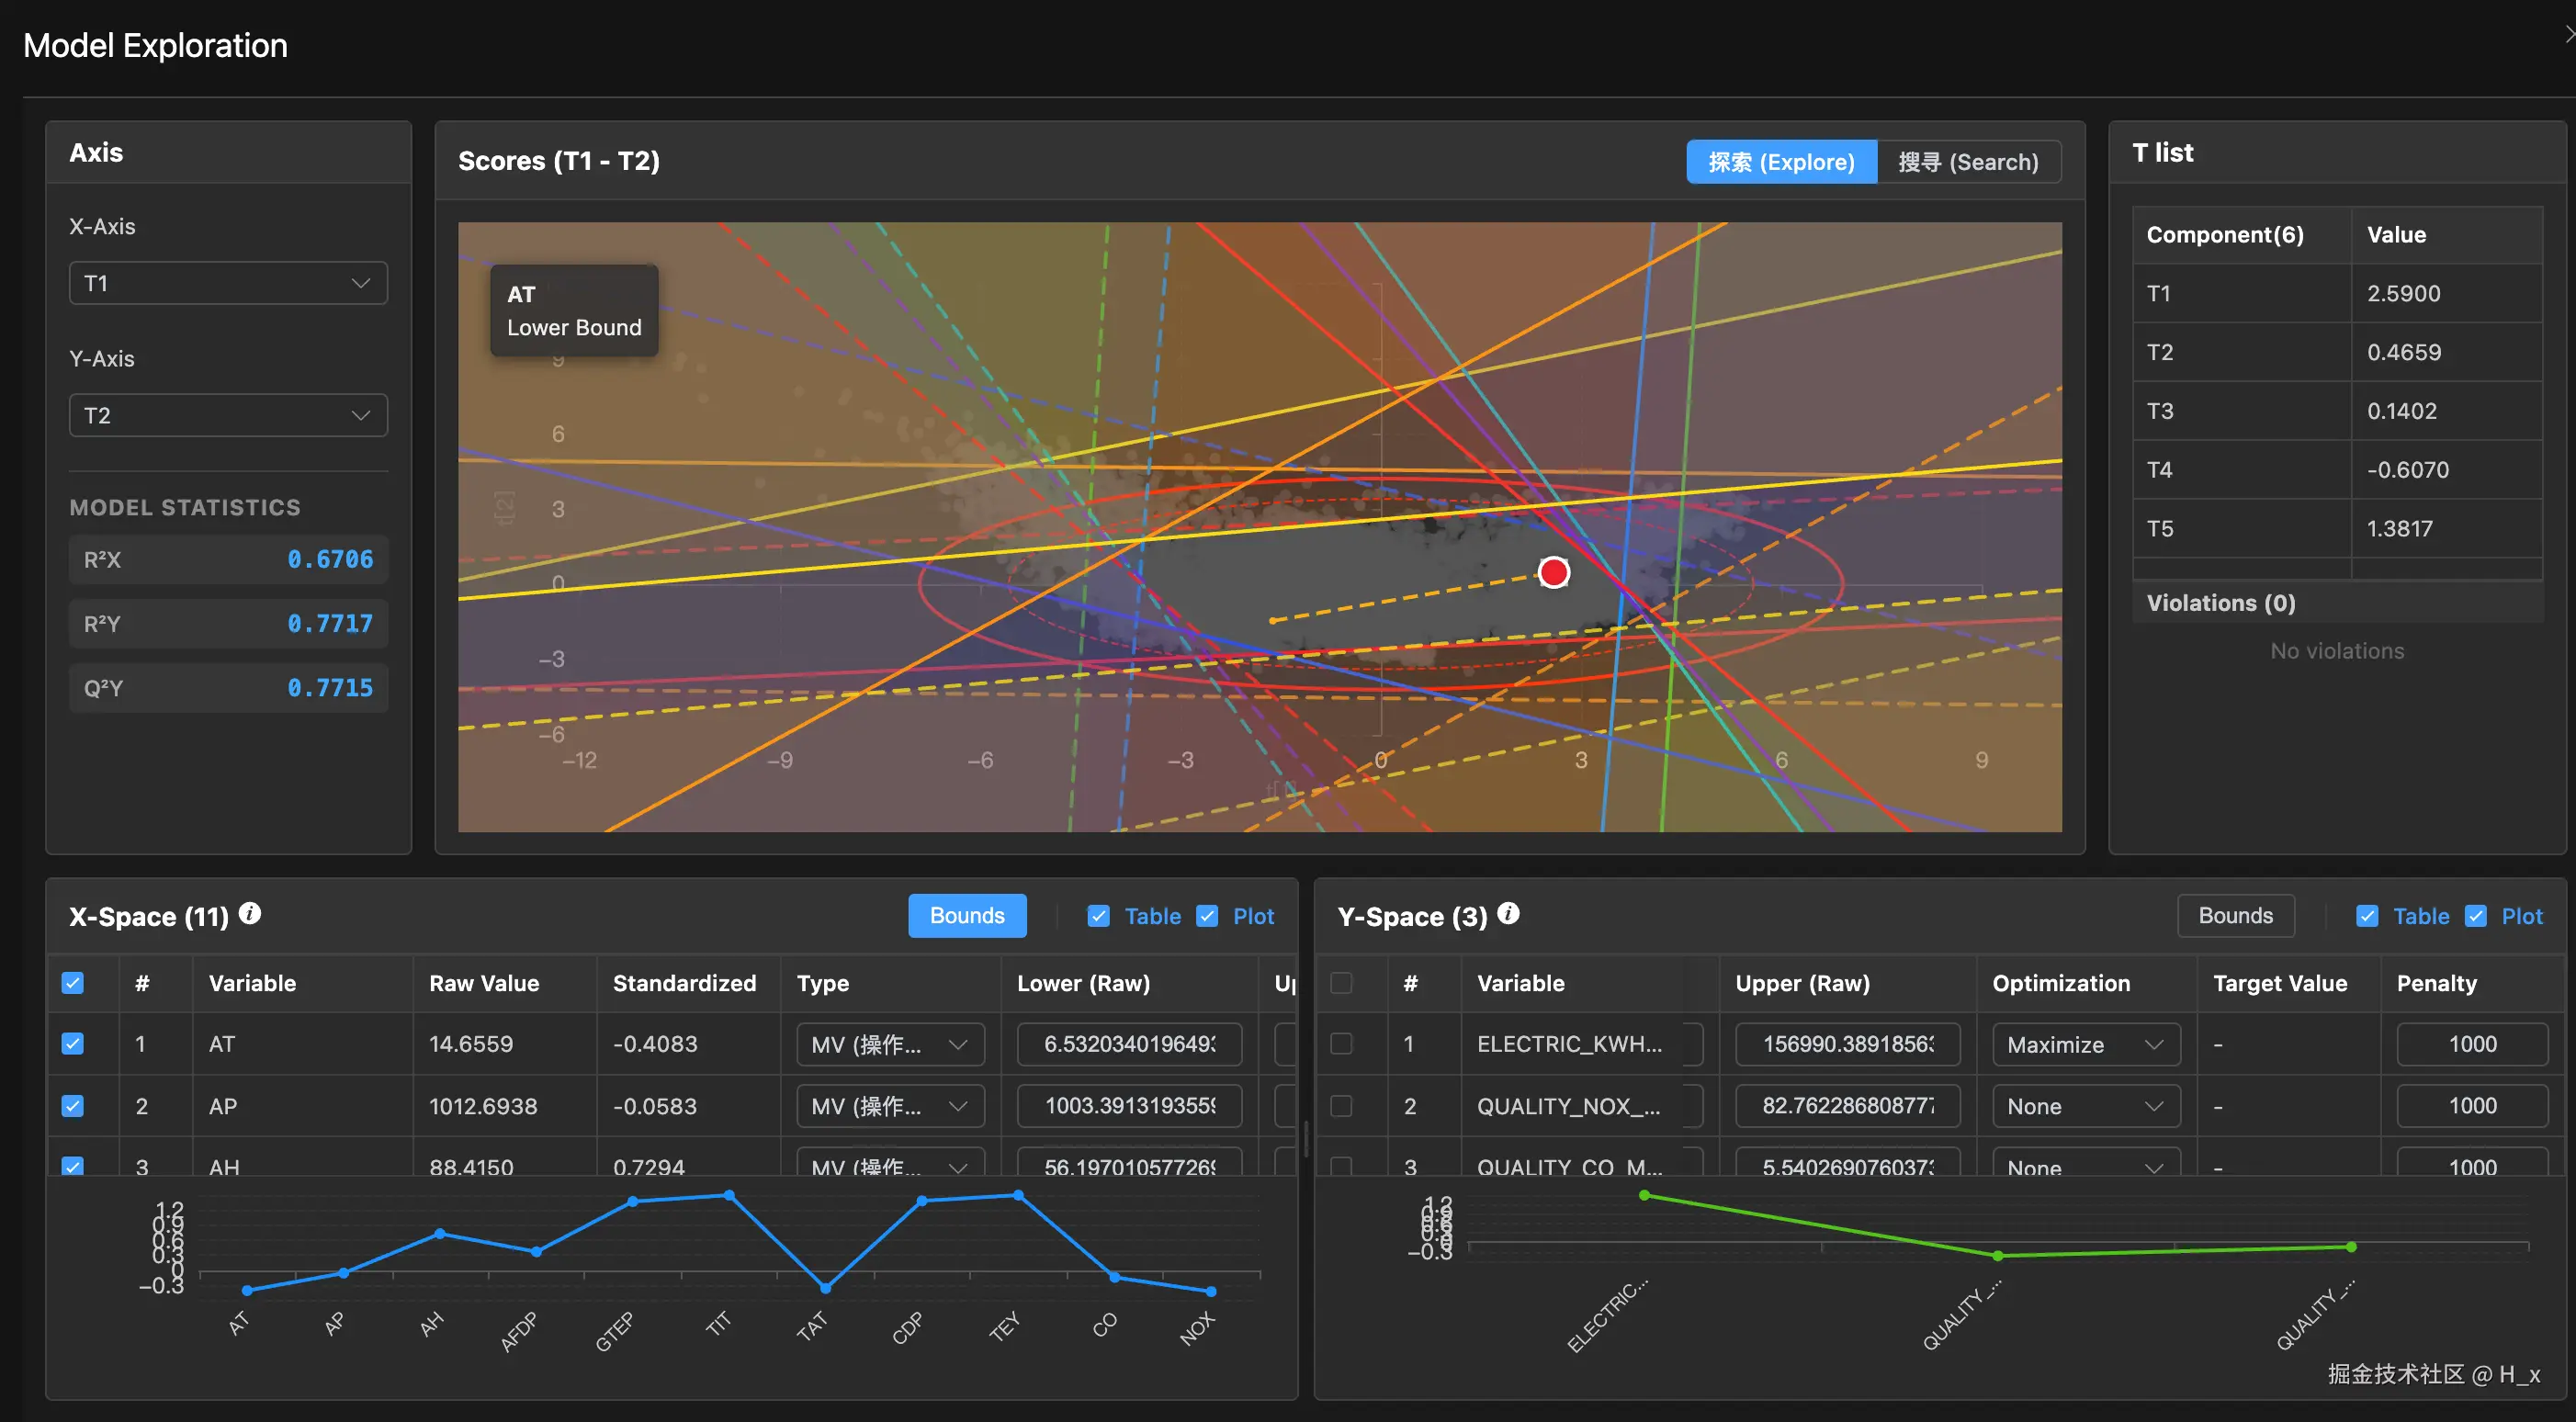Viewport: 2576px width, 1422px height.
Task: Click the X-Space Bounds button
Action: point(966,916)
